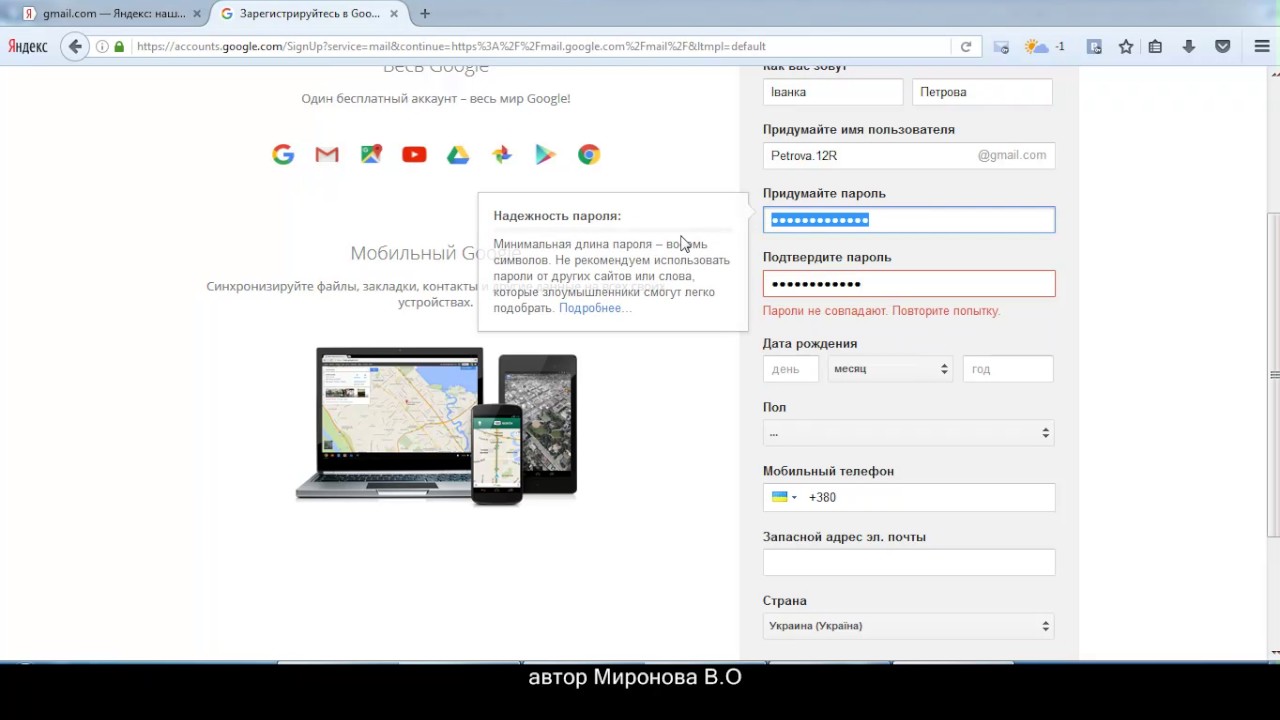Switch to the gmail.com Яндекс tab
The image size is (1280, 720).
(x=111, y=14)
